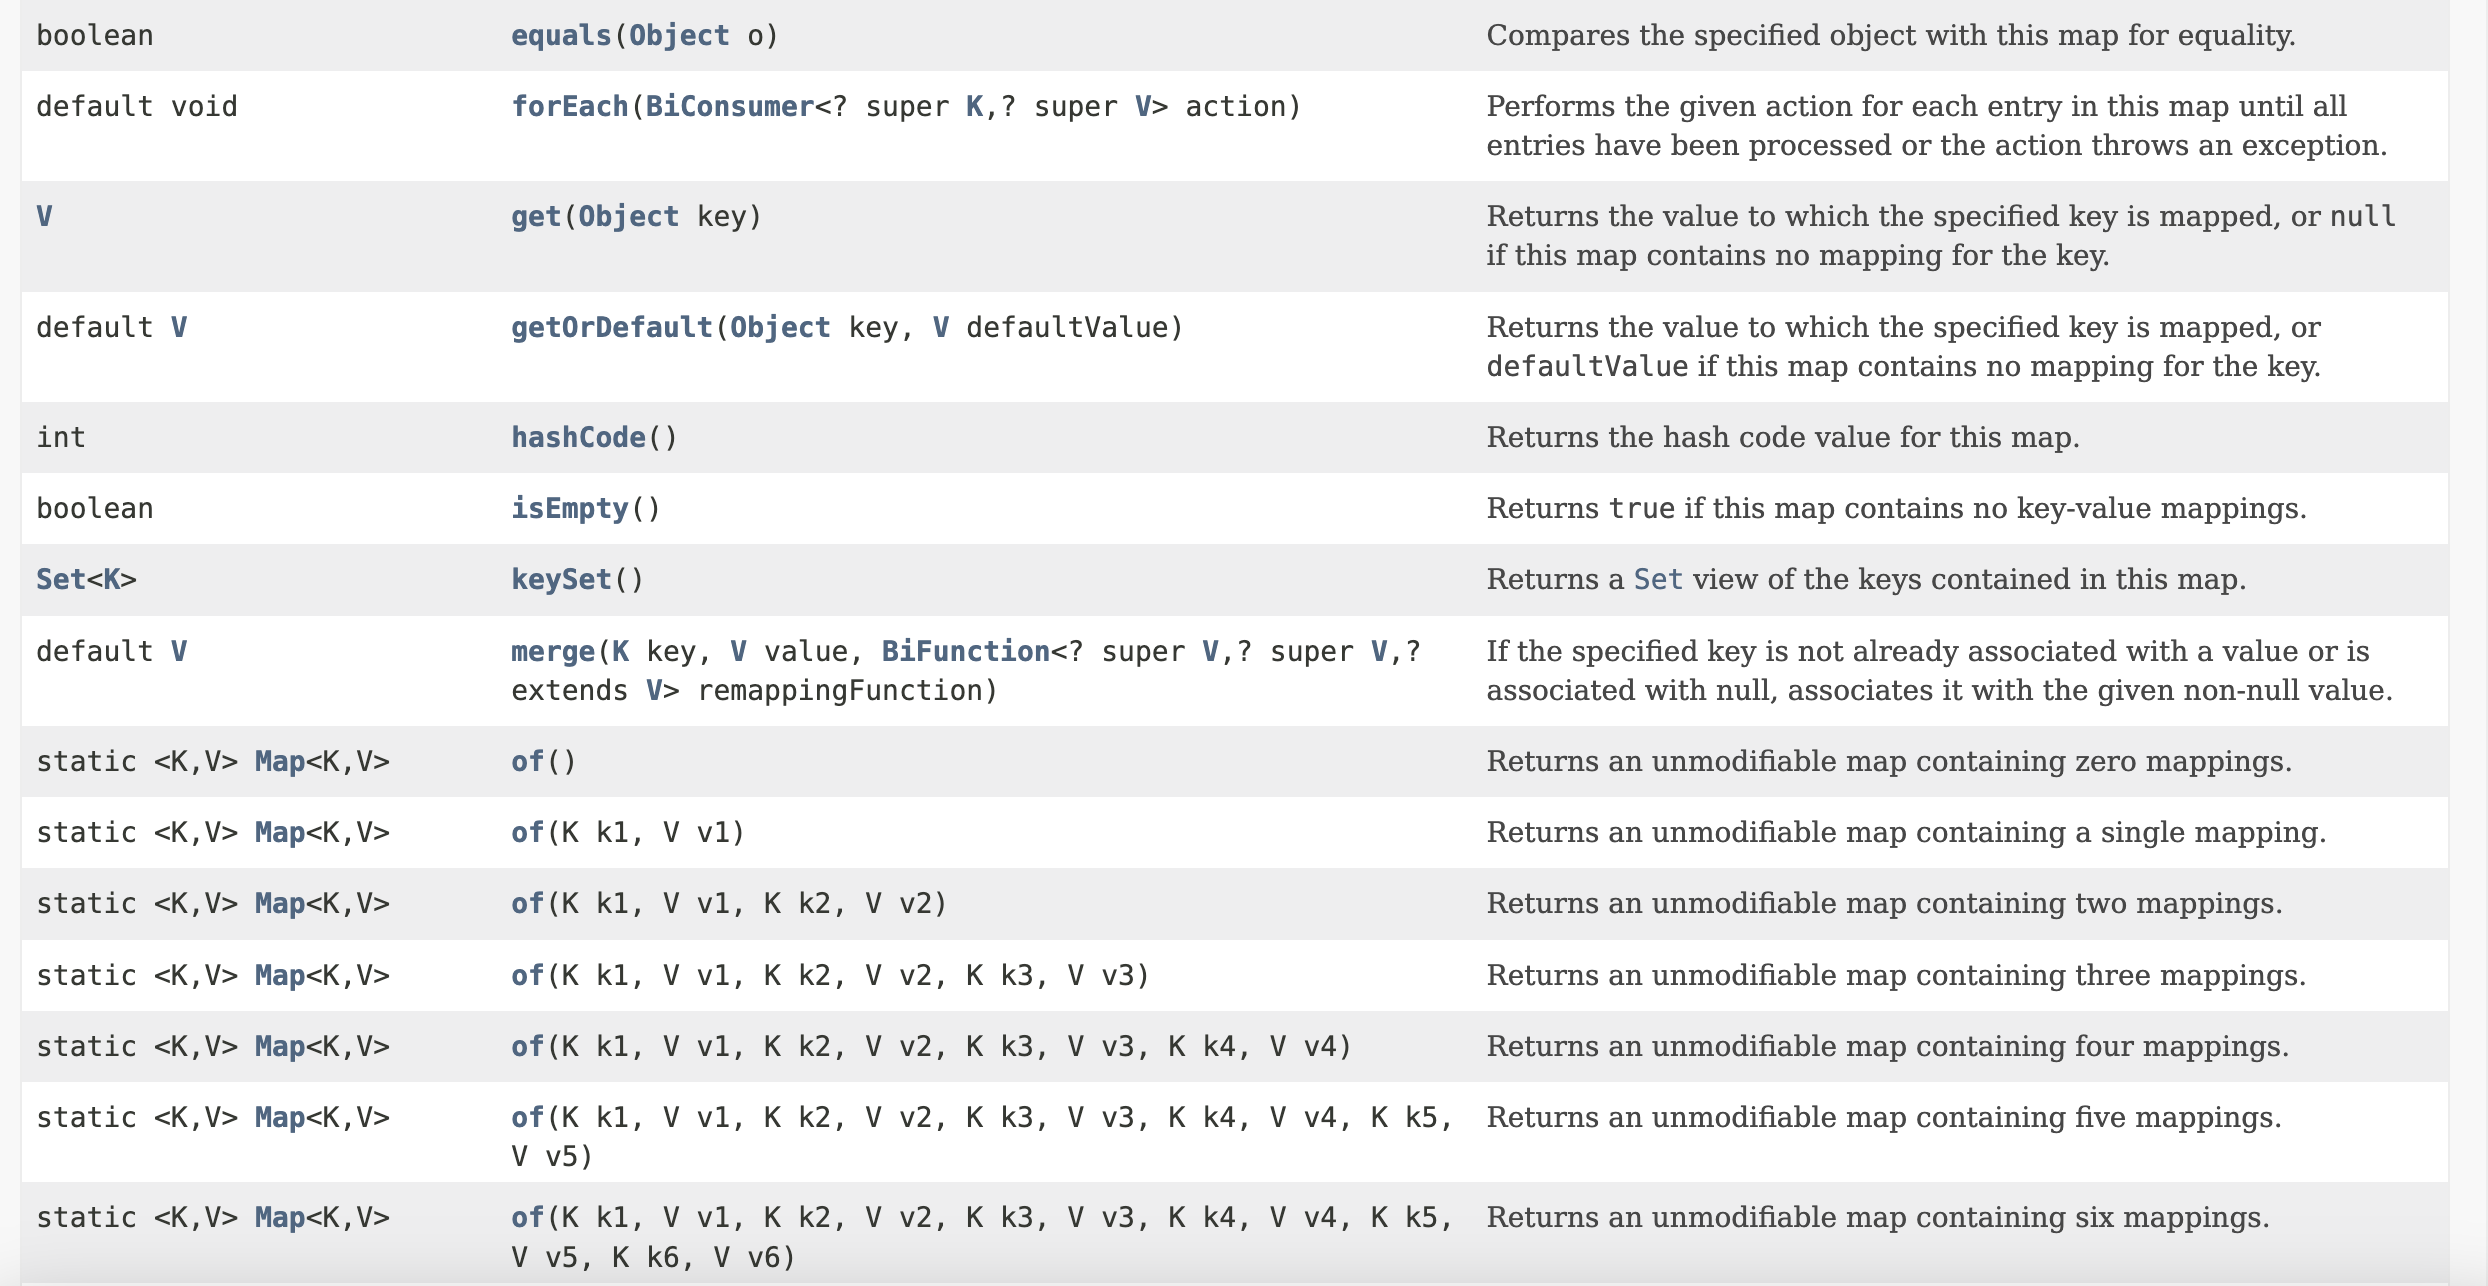Click of(K k1, V v1) method link
The width and height of the screenshot is (2488, 1286).
(527, 833)
